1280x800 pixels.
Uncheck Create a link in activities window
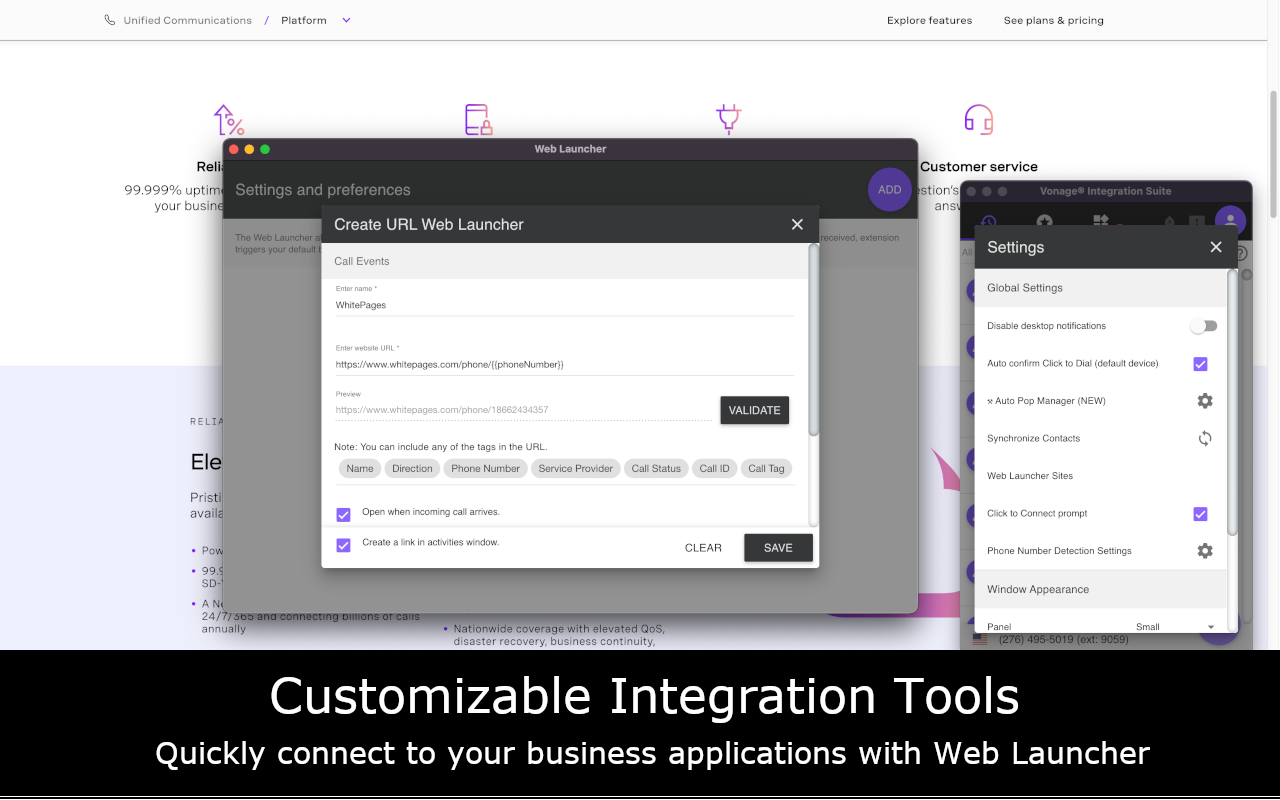(x=343, y=545)
